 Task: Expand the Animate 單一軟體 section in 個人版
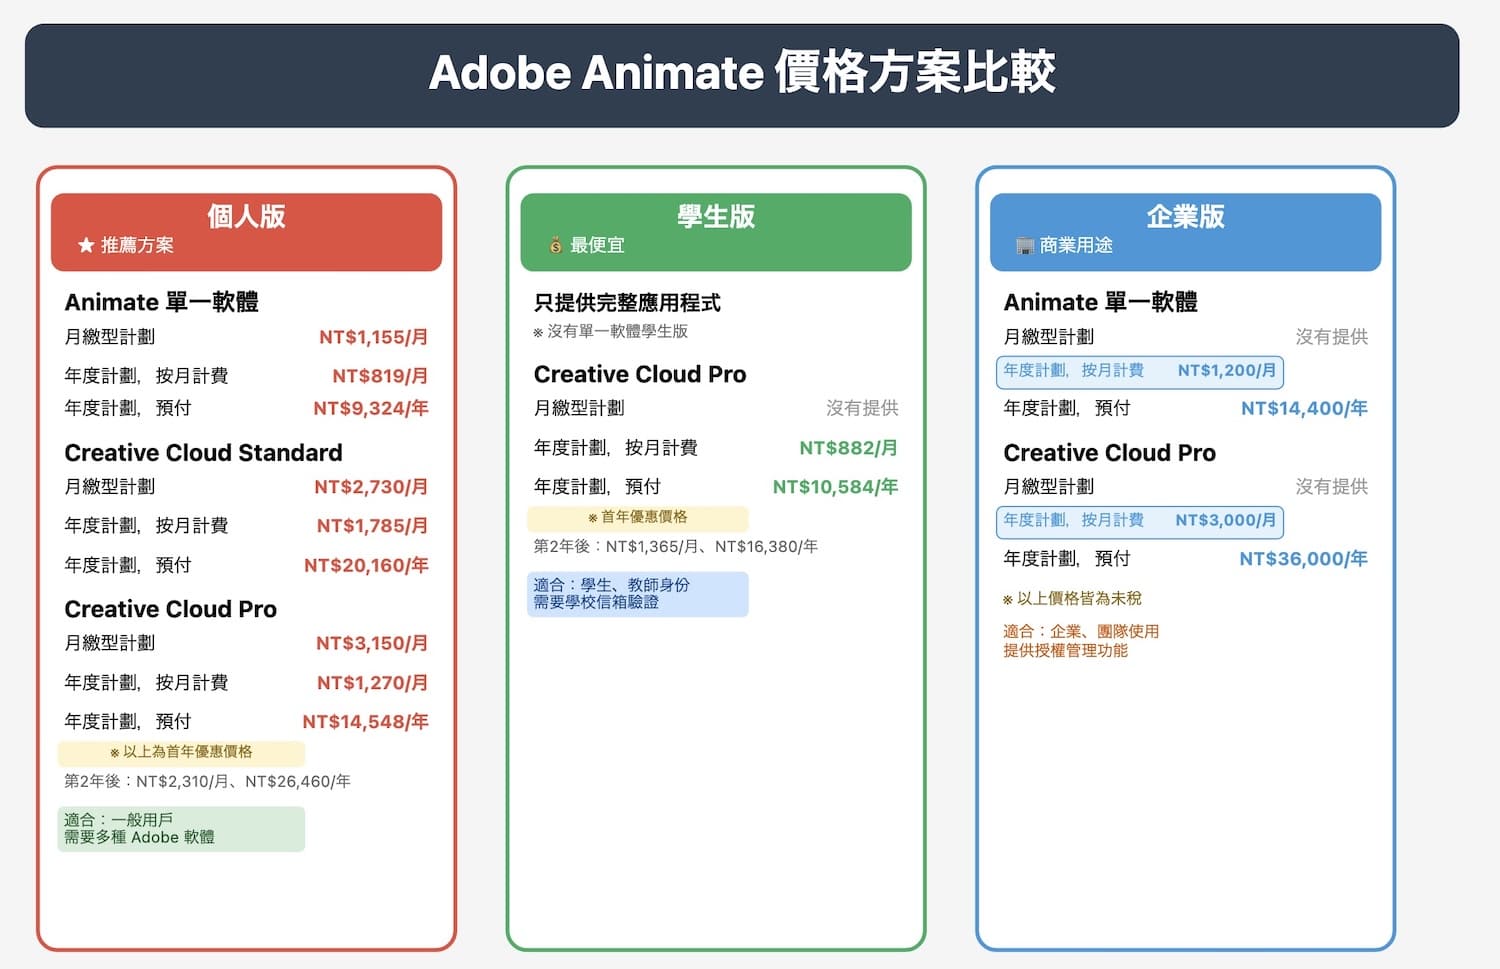pyautogui.click(x=161, y=302)
